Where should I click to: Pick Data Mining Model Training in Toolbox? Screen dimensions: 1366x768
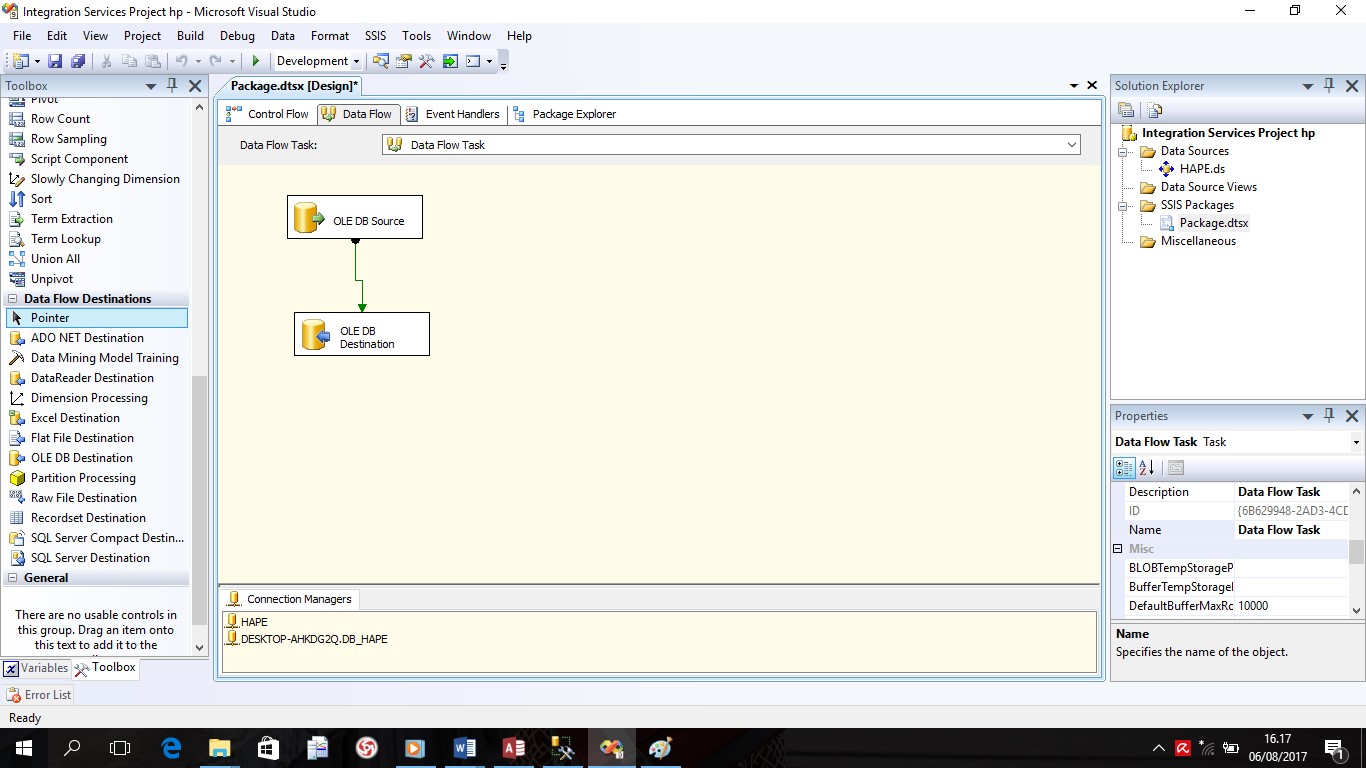pyautogui.click(x=104, y=358)
